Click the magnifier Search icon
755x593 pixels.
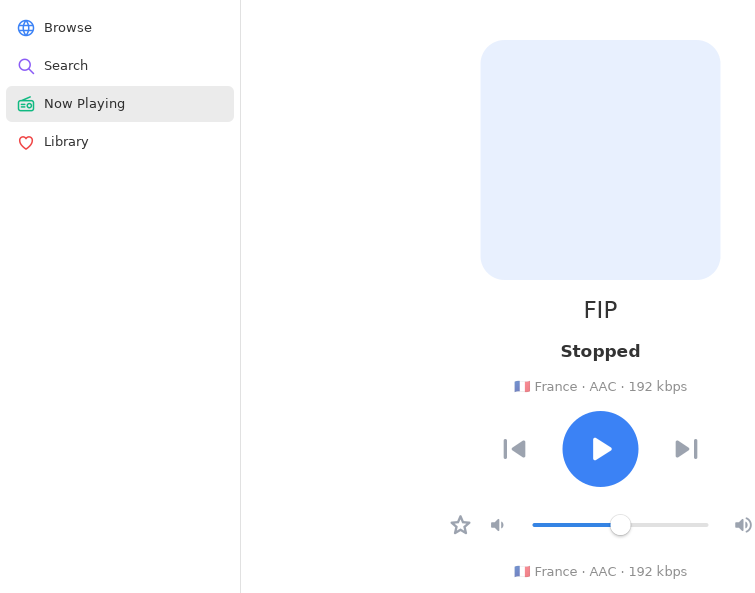[x=26, y=66]
